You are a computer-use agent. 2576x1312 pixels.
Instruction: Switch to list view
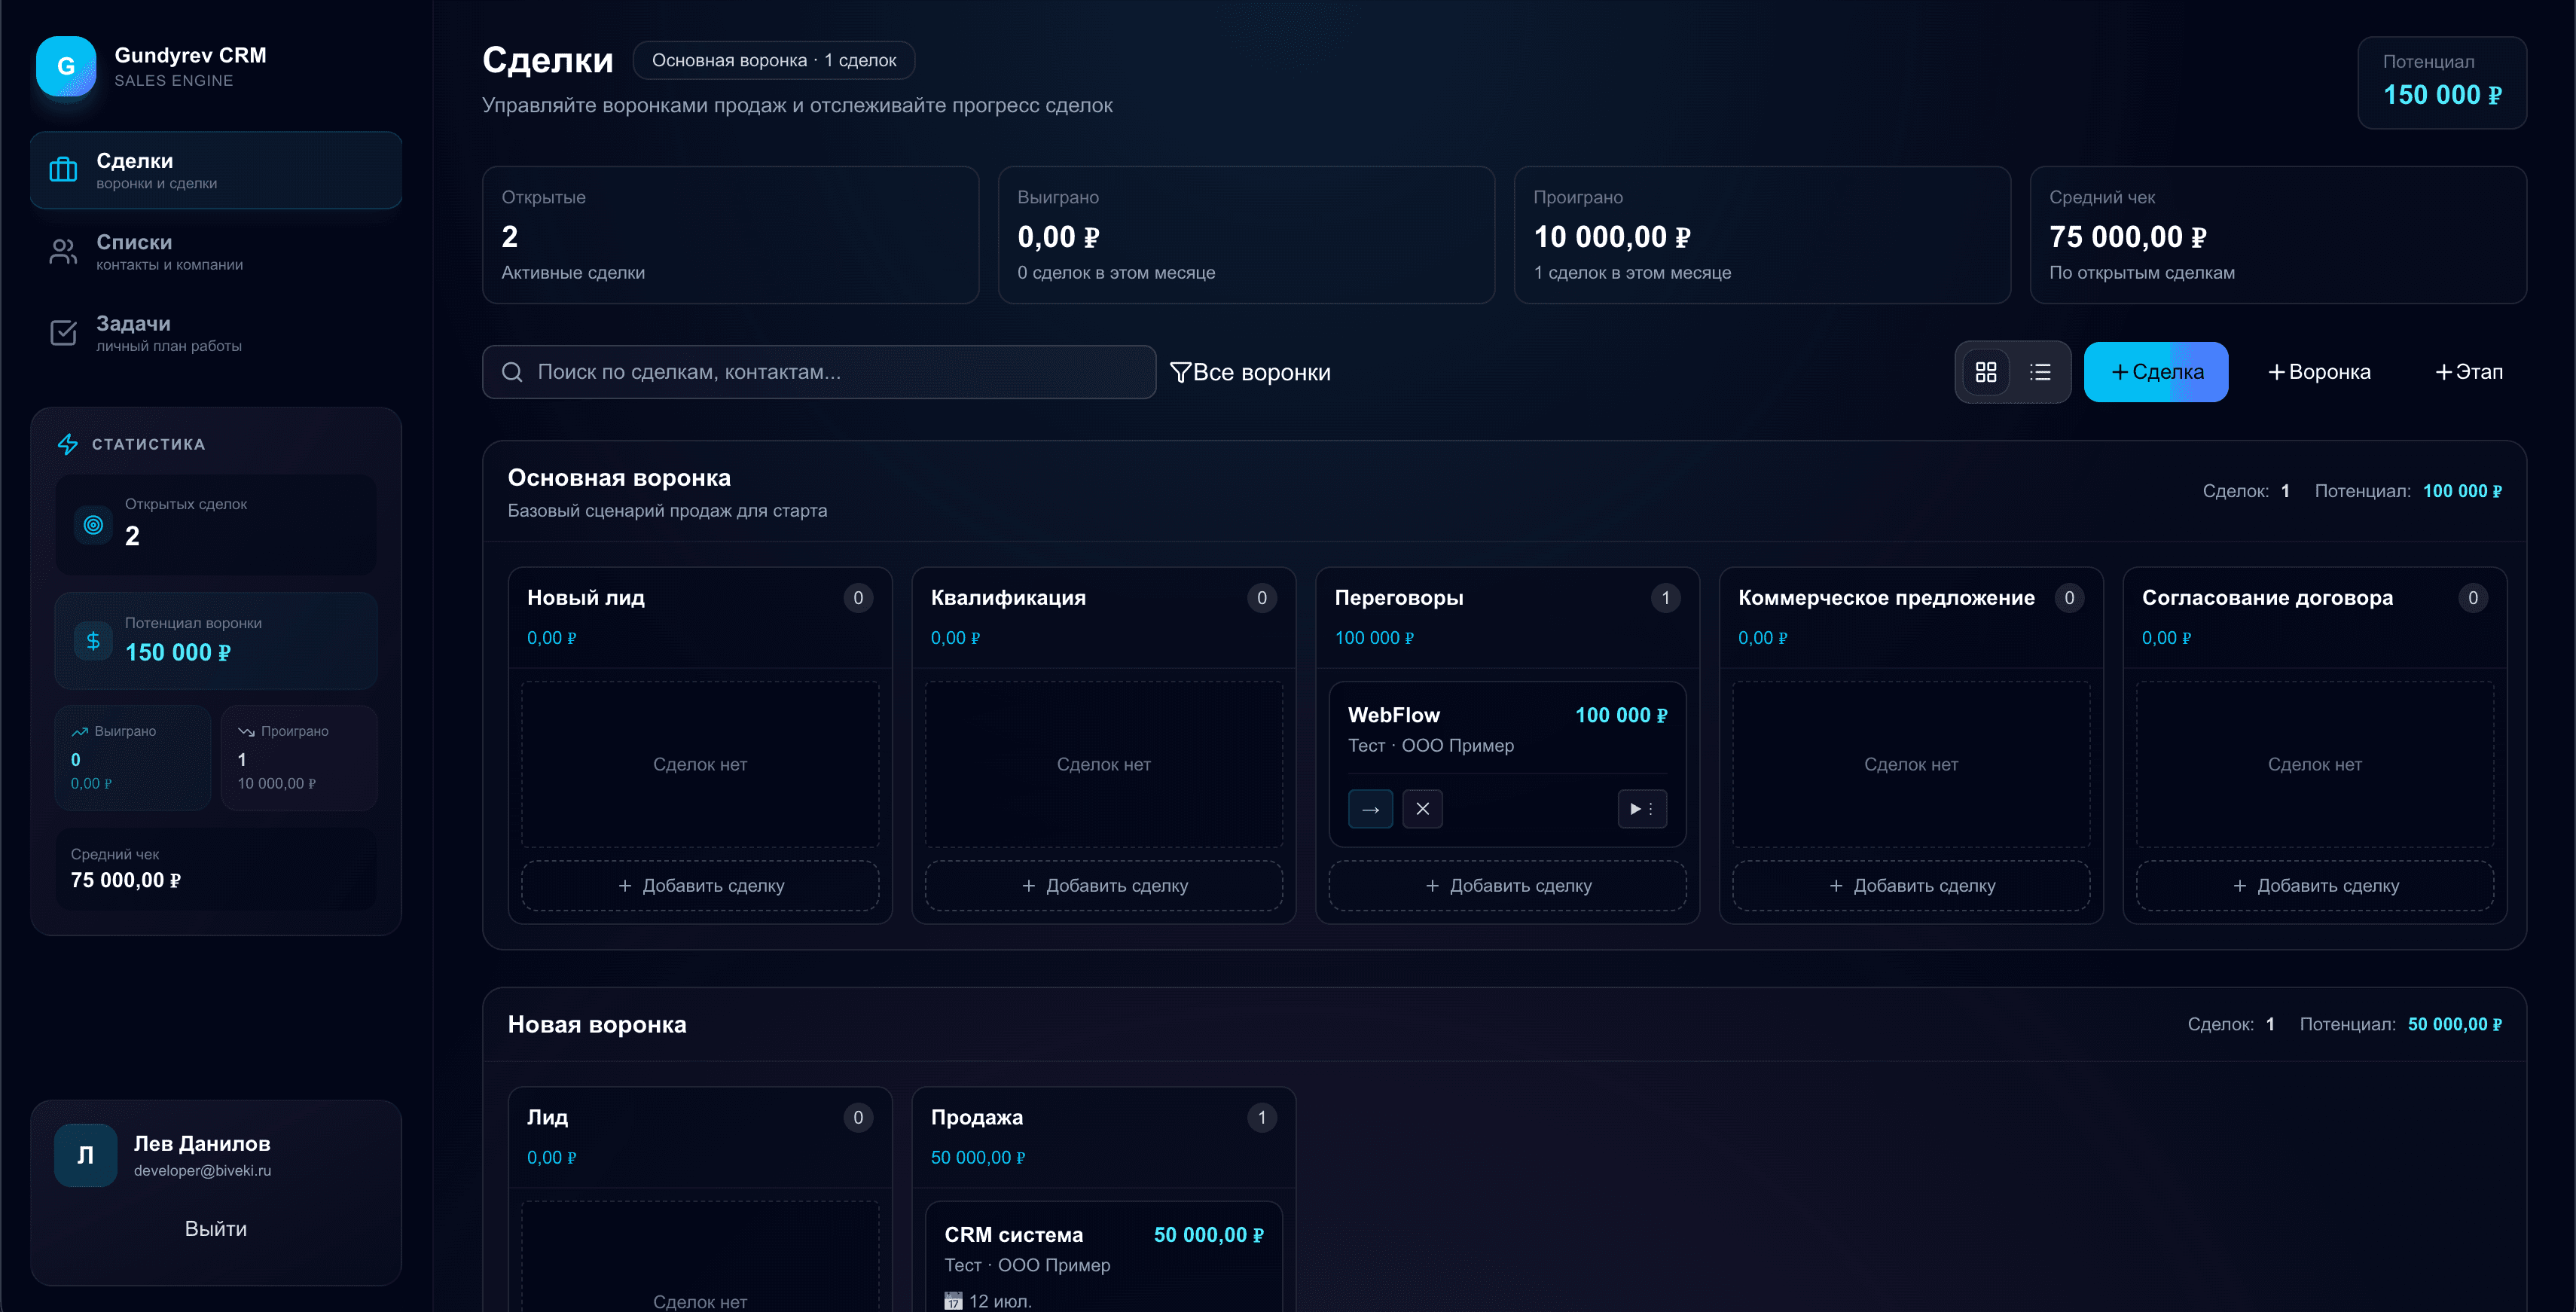(x=2040, y=371)
